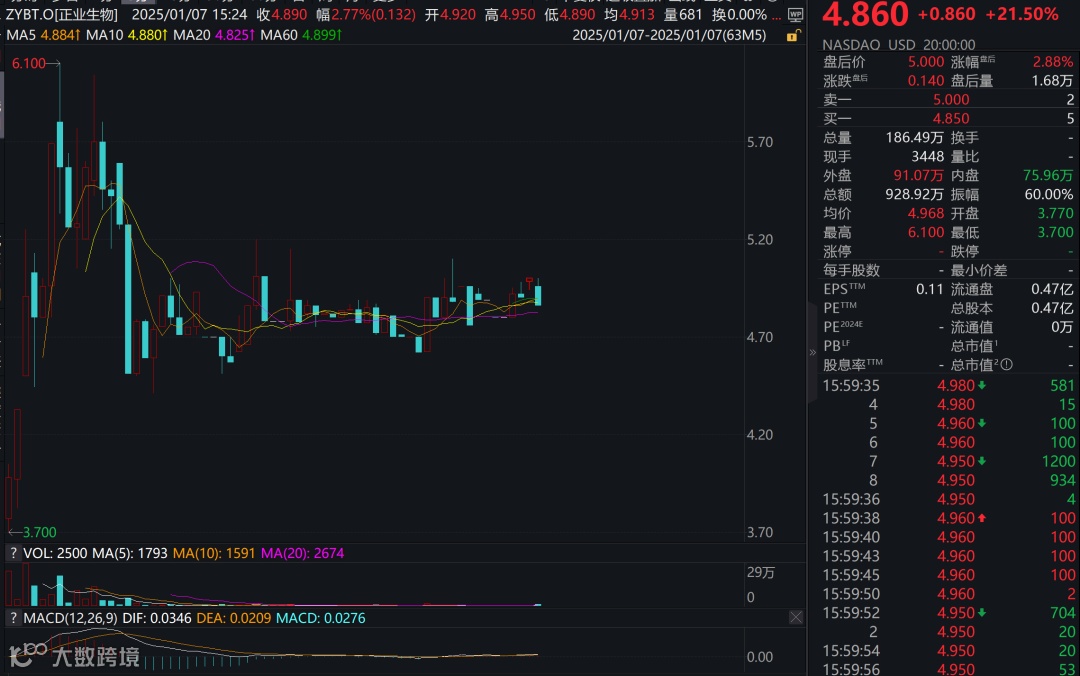
Task: Select the 15:59:38 tick row with up arrow
Action: click(x=948, y=518)
